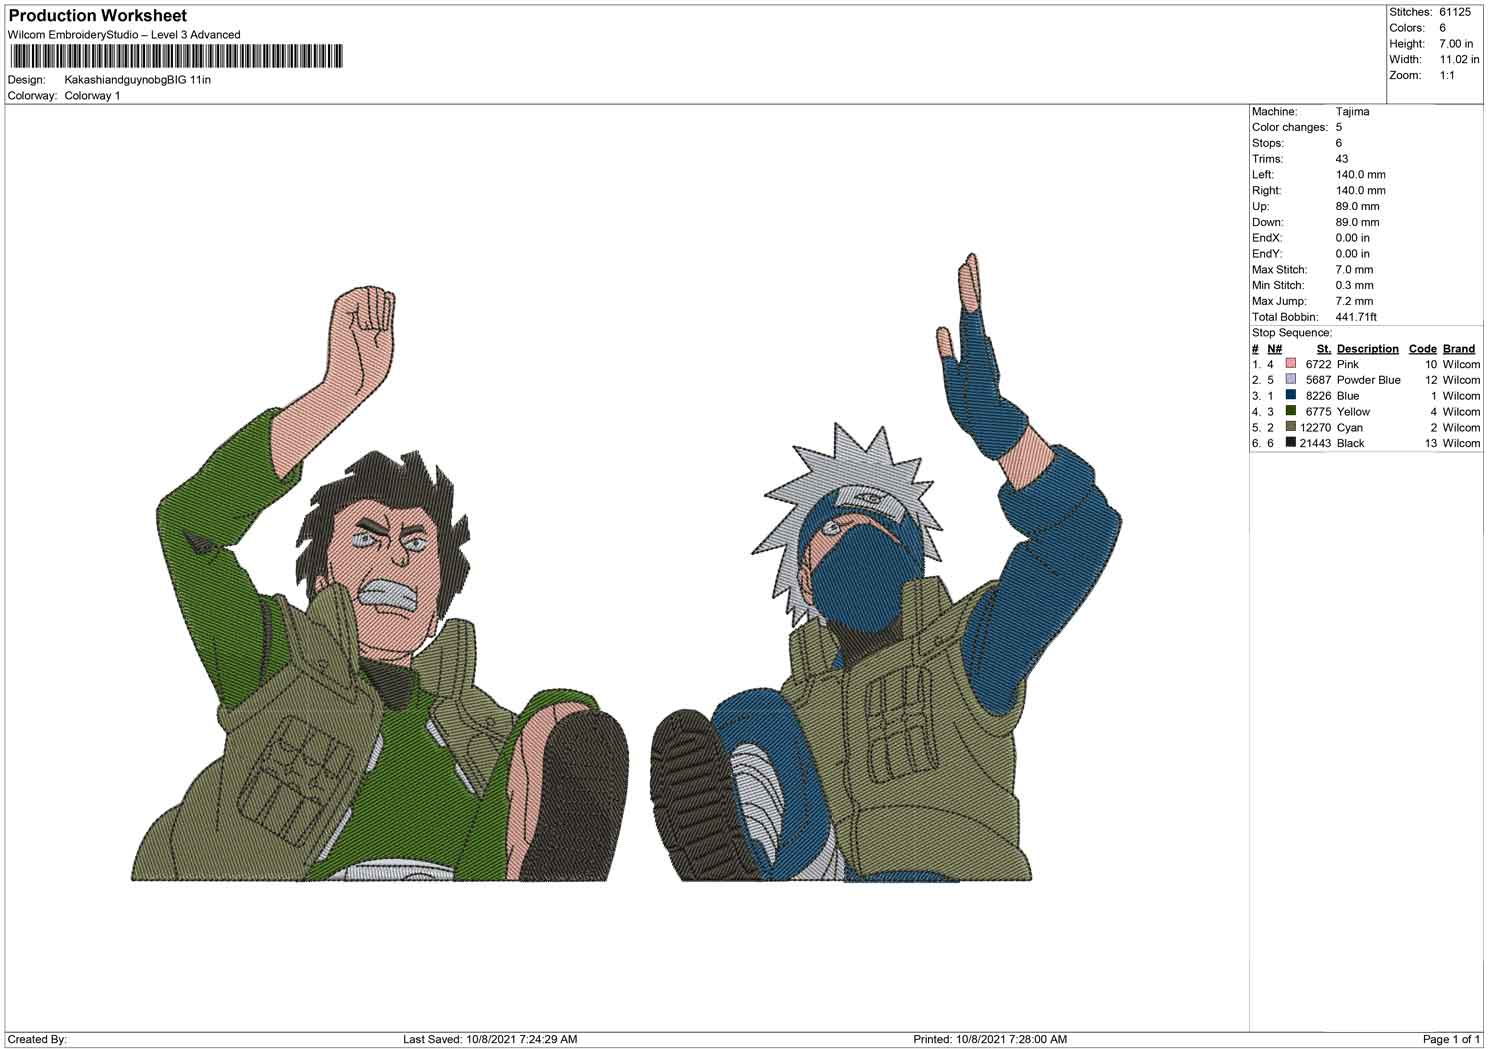Click the "Page 1 of 1" footer text
This screenshot has height=1049, width=1488.
tap(1451, 1040)
